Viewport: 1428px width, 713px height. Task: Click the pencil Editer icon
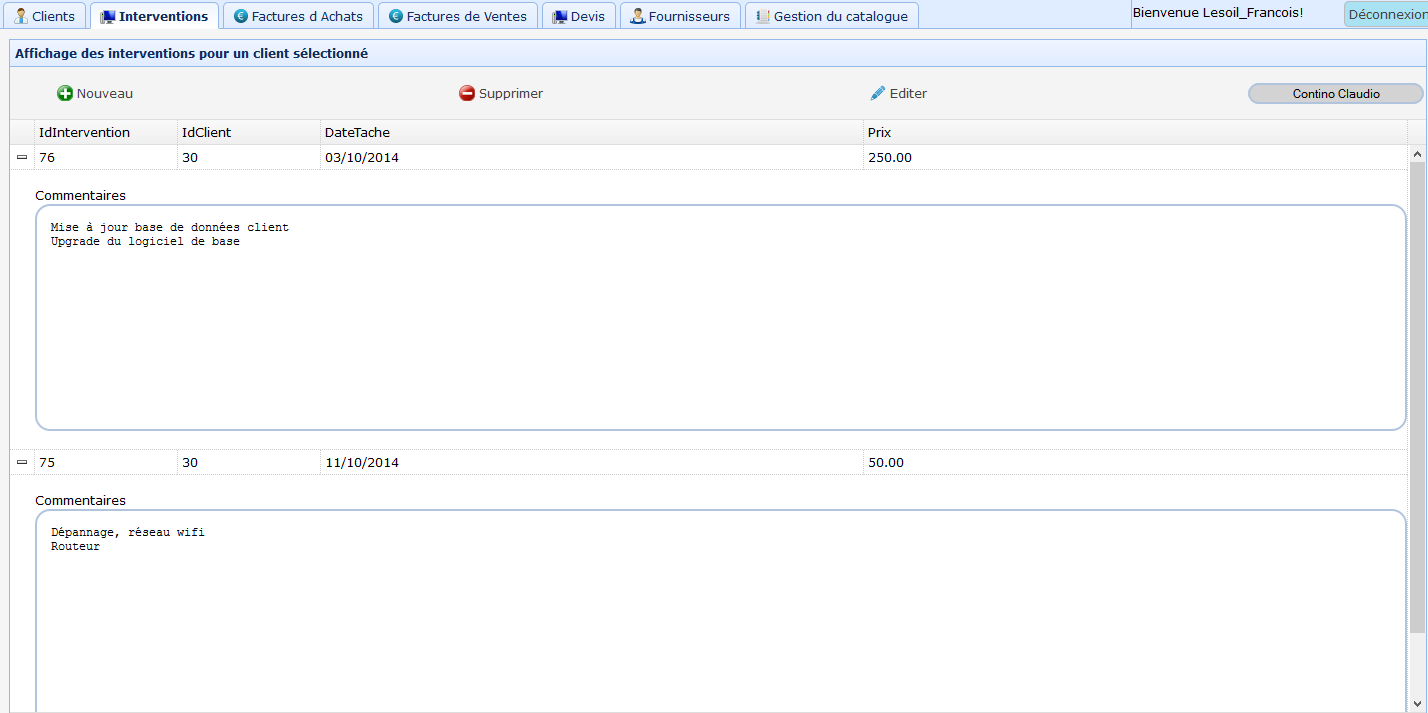(878, 93)
